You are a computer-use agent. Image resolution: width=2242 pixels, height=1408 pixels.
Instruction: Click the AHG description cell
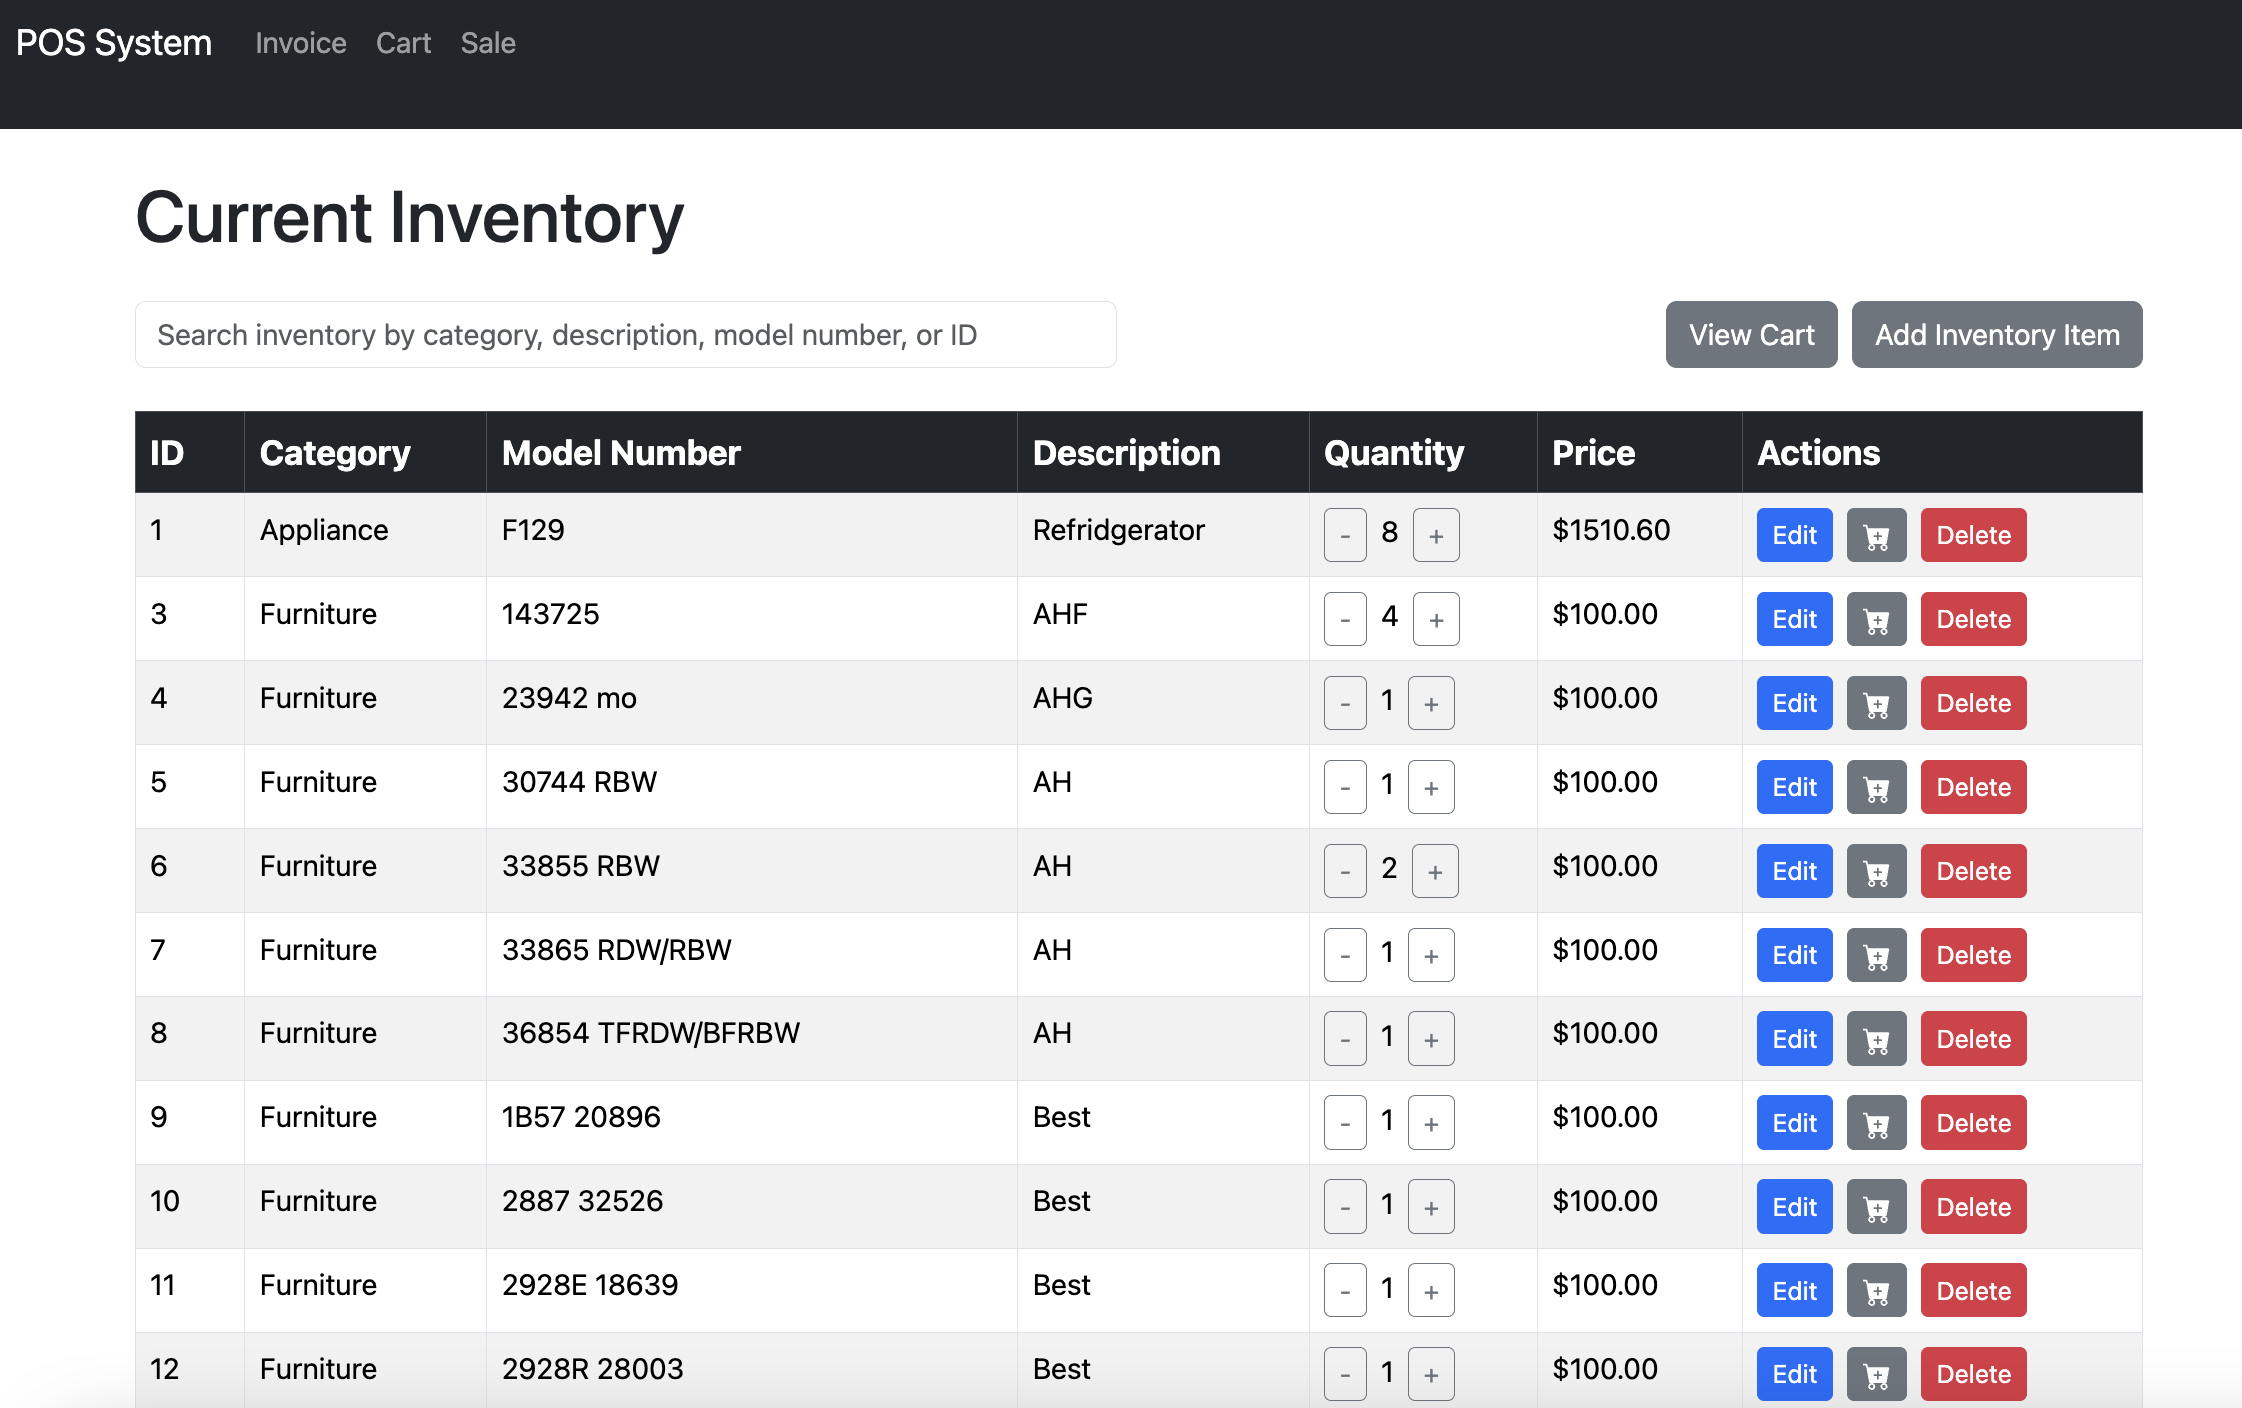pos(1163,702)
